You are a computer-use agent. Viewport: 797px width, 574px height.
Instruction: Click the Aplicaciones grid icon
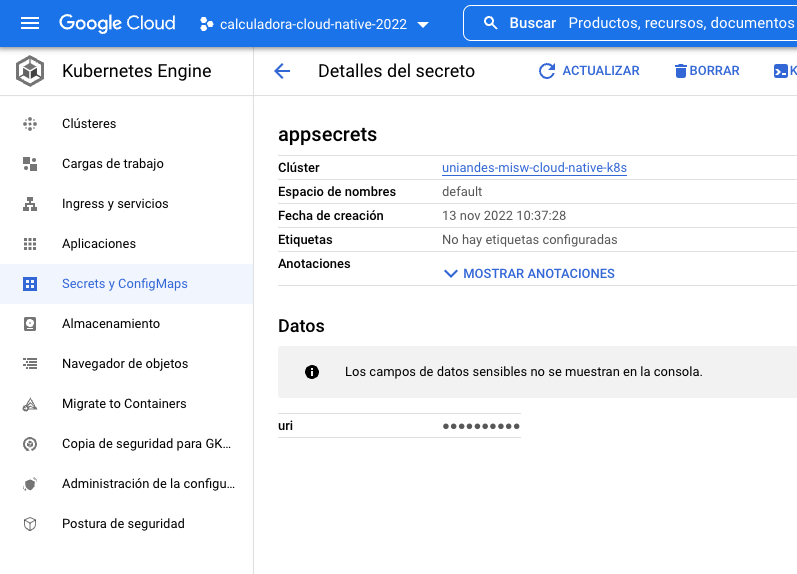coord(30,244)
